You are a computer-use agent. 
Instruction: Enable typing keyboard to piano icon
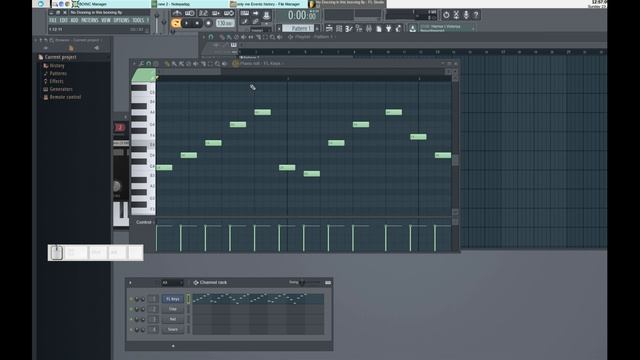tap(244, 13)
